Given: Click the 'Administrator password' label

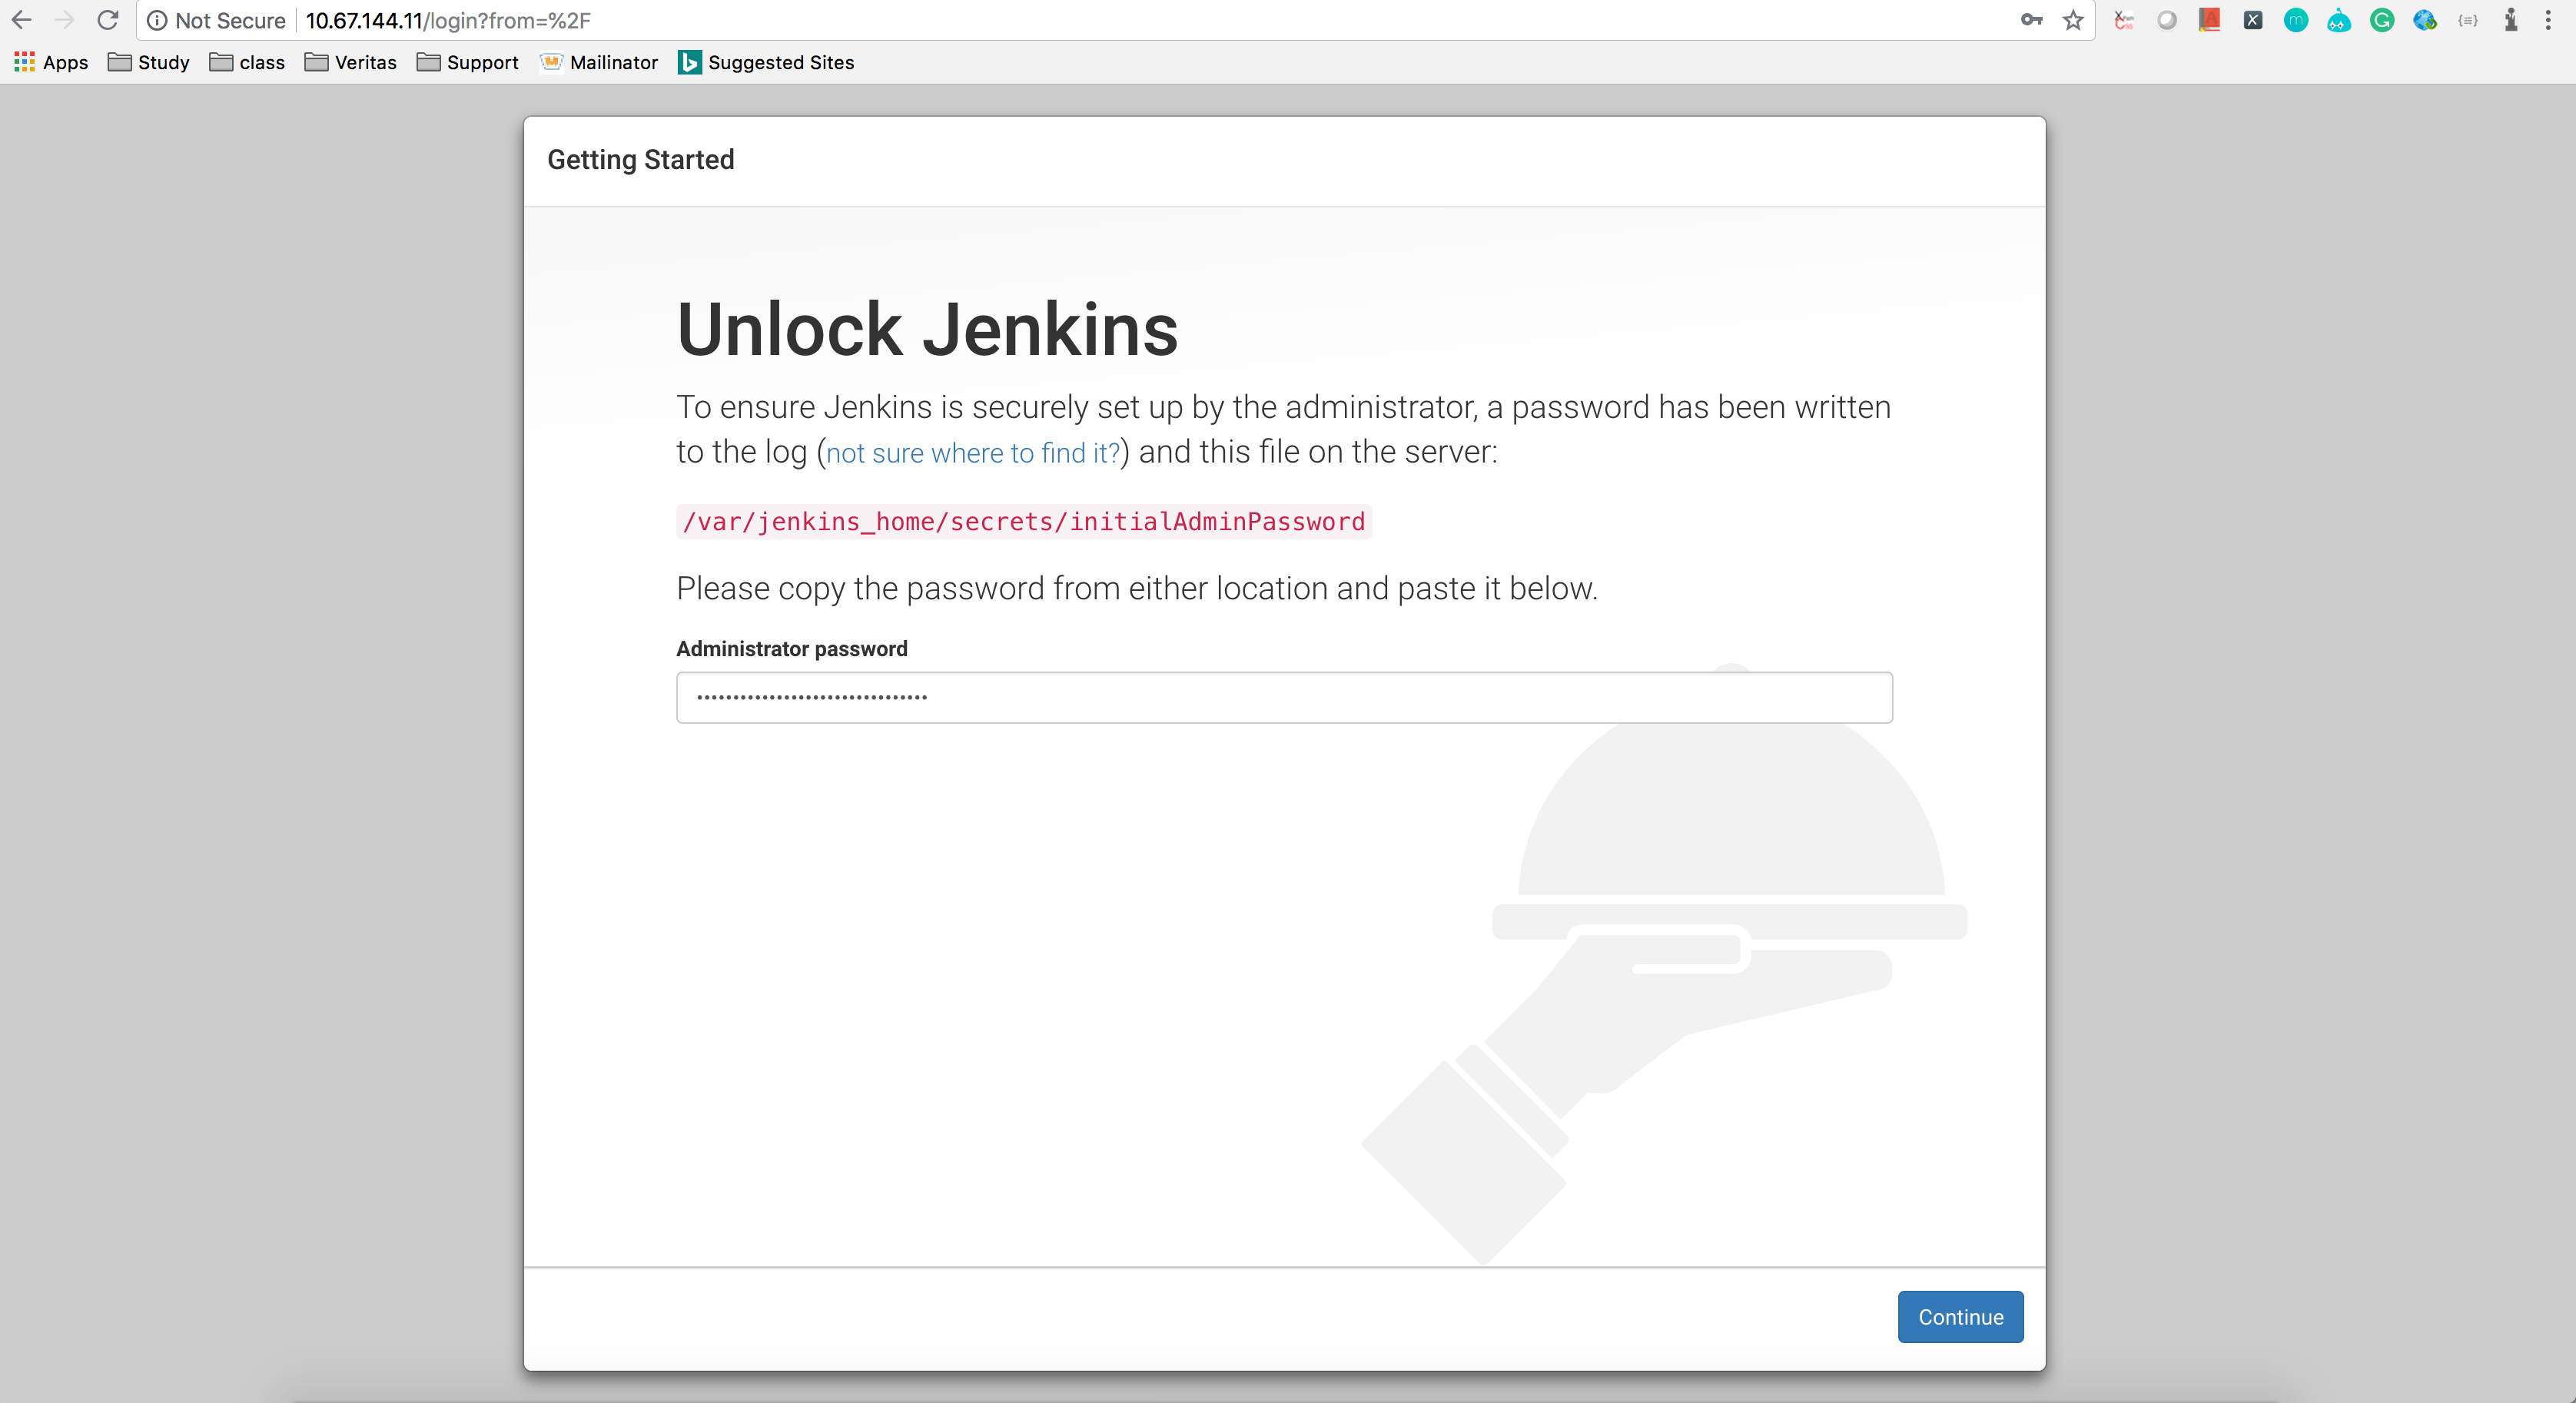Looking at the screenshot, I should (792, 649).
